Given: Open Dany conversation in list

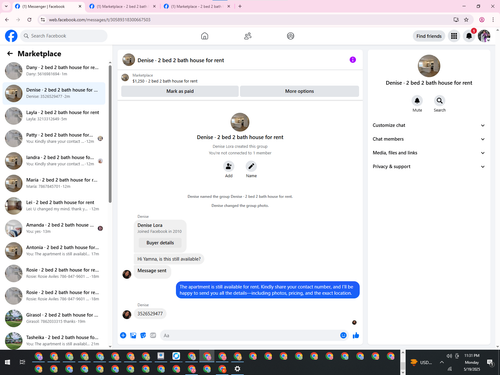Looking at the screenshot, I should point(54,71).
